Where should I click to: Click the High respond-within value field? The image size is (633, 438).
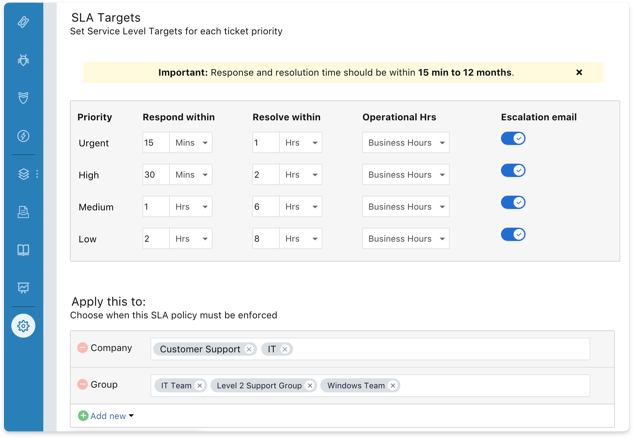[x=156, y=175]
